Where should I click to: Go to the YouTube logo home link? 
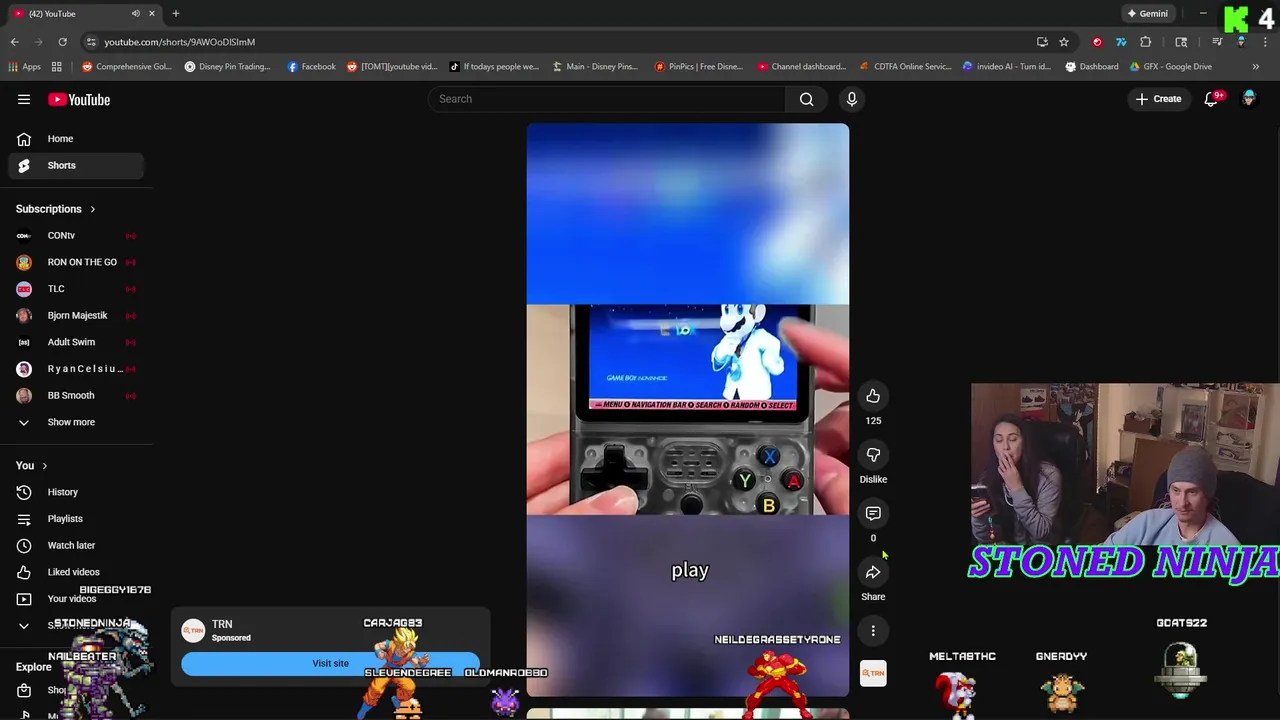[x=79, y=99]
